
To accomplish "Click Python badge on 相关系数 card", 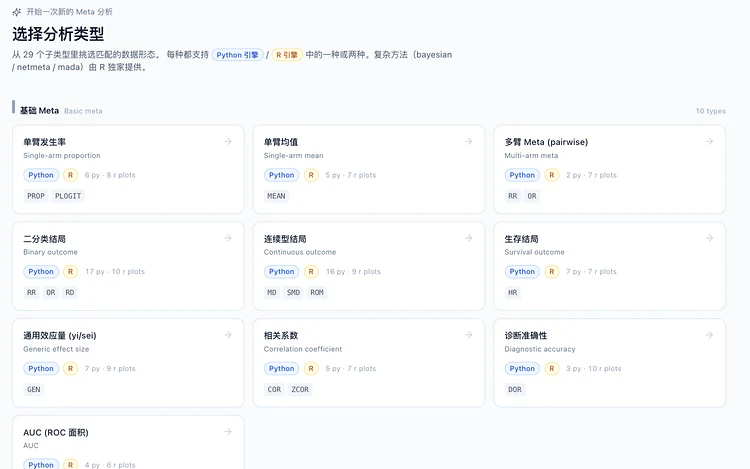I will tap(282, 369).
